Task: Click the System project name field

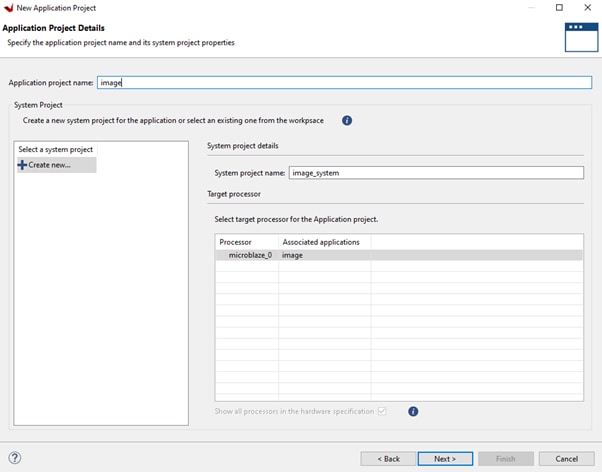Action: tap(435, 173)
